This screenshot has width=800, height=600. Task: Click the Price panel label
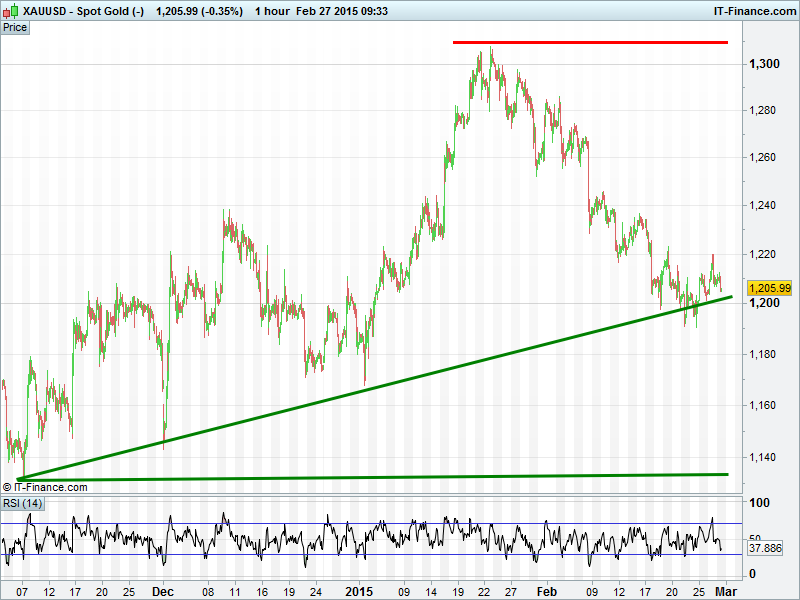click(15, 28)
